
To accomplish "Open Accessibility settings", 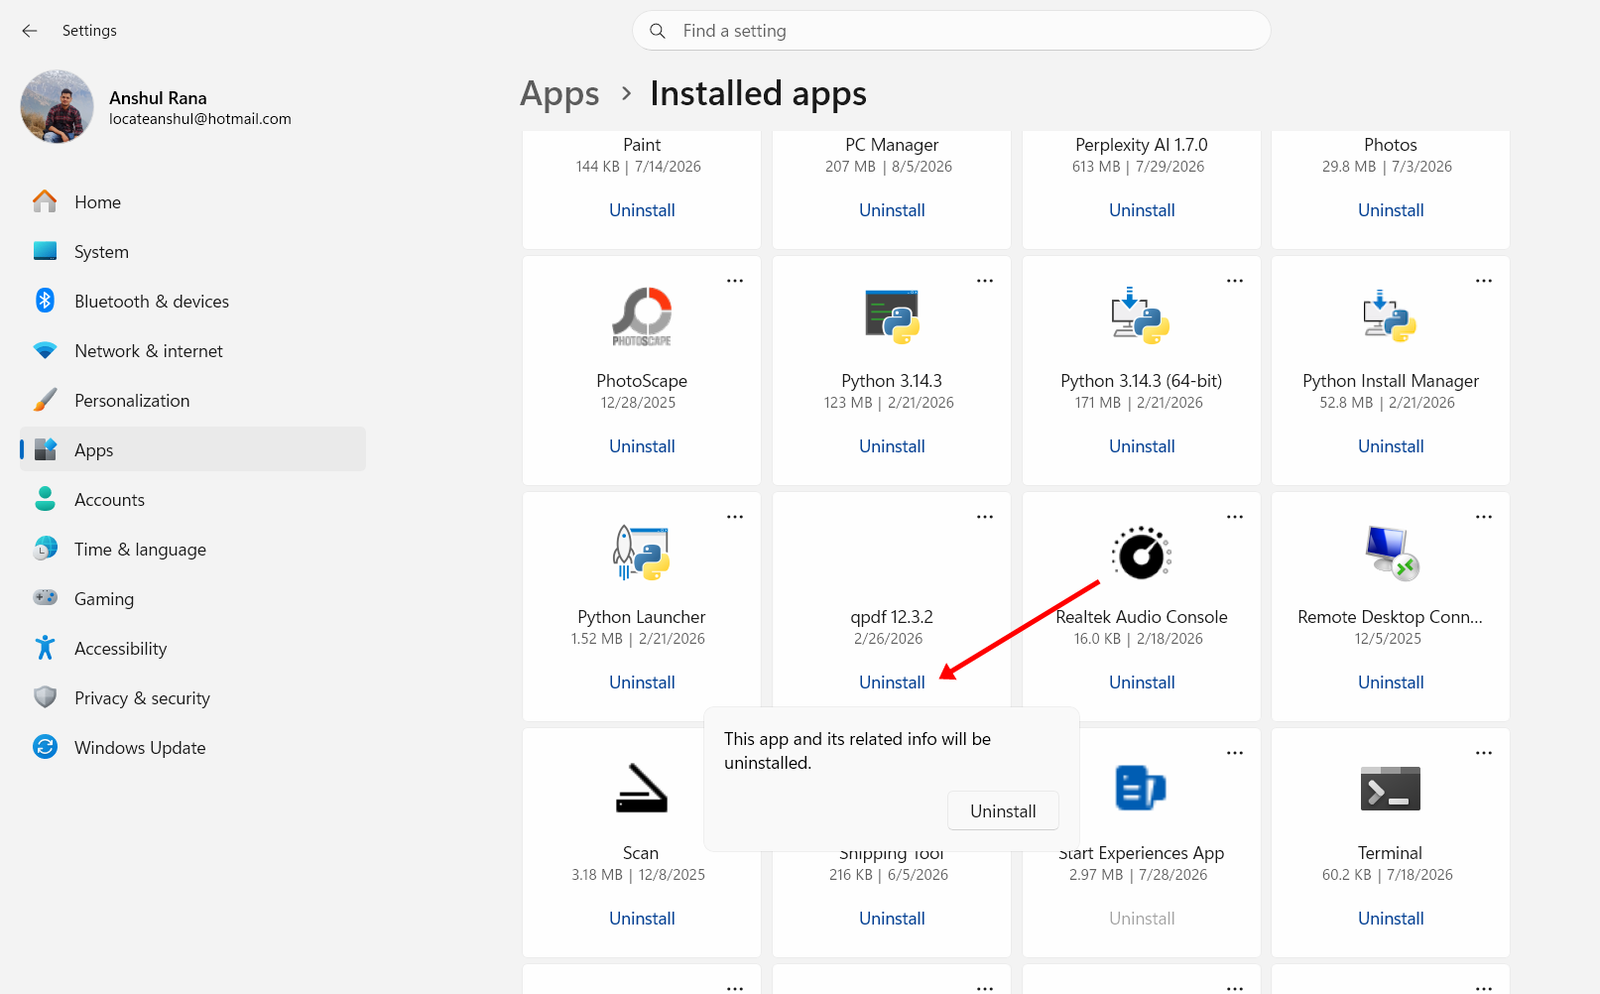I will tap(193, 649).
